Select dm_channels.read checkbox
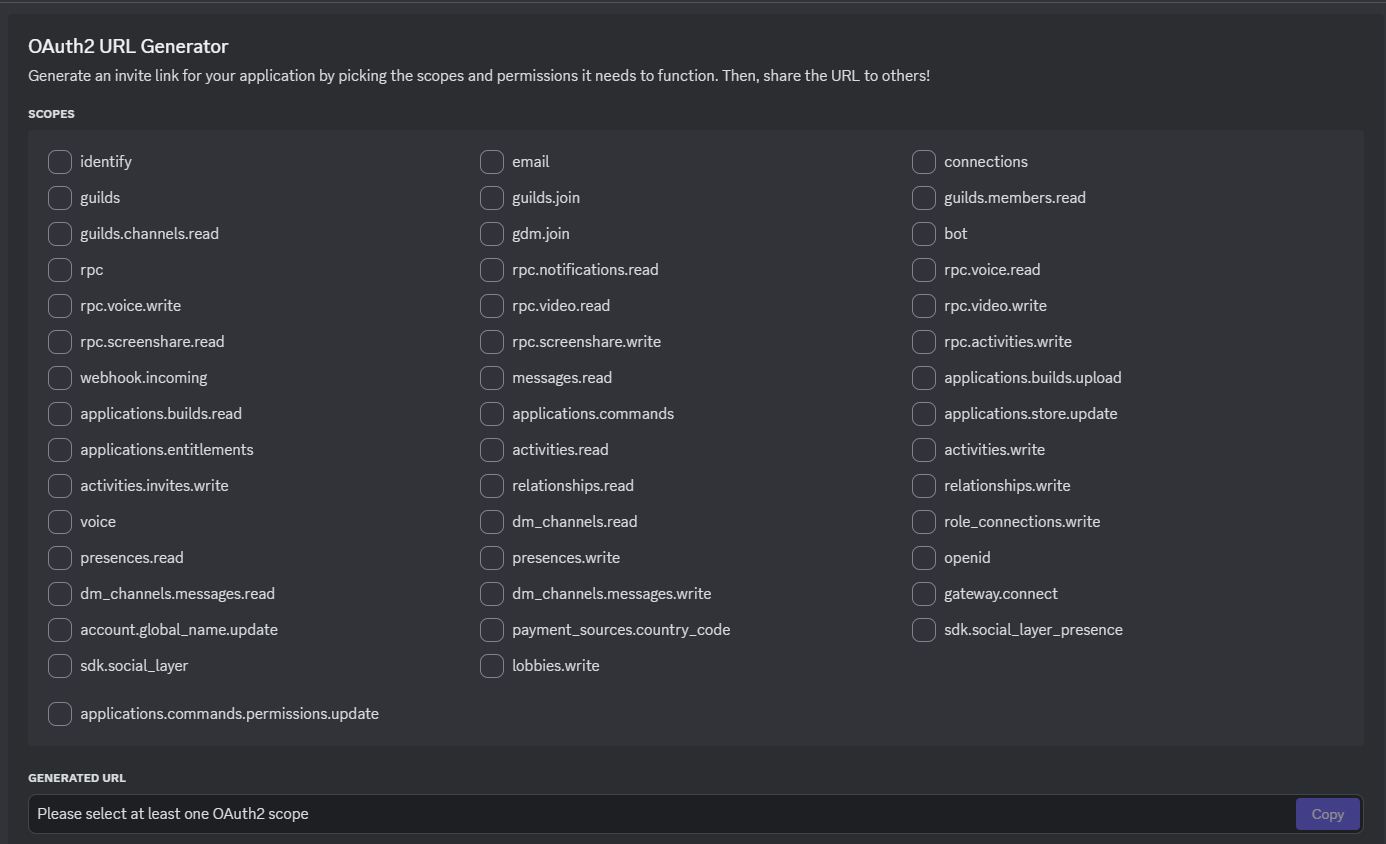The image size is (1386, 844). pos(492,522)
